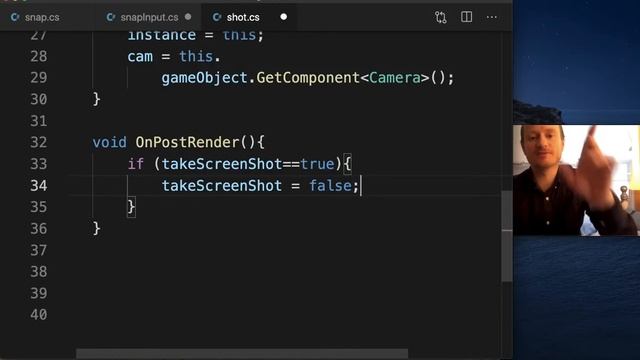The width and height of the screenshot is (640, 360).
Task: Click line number 38 in gutter
Action: pyautogui.click(x=39, y=272)
